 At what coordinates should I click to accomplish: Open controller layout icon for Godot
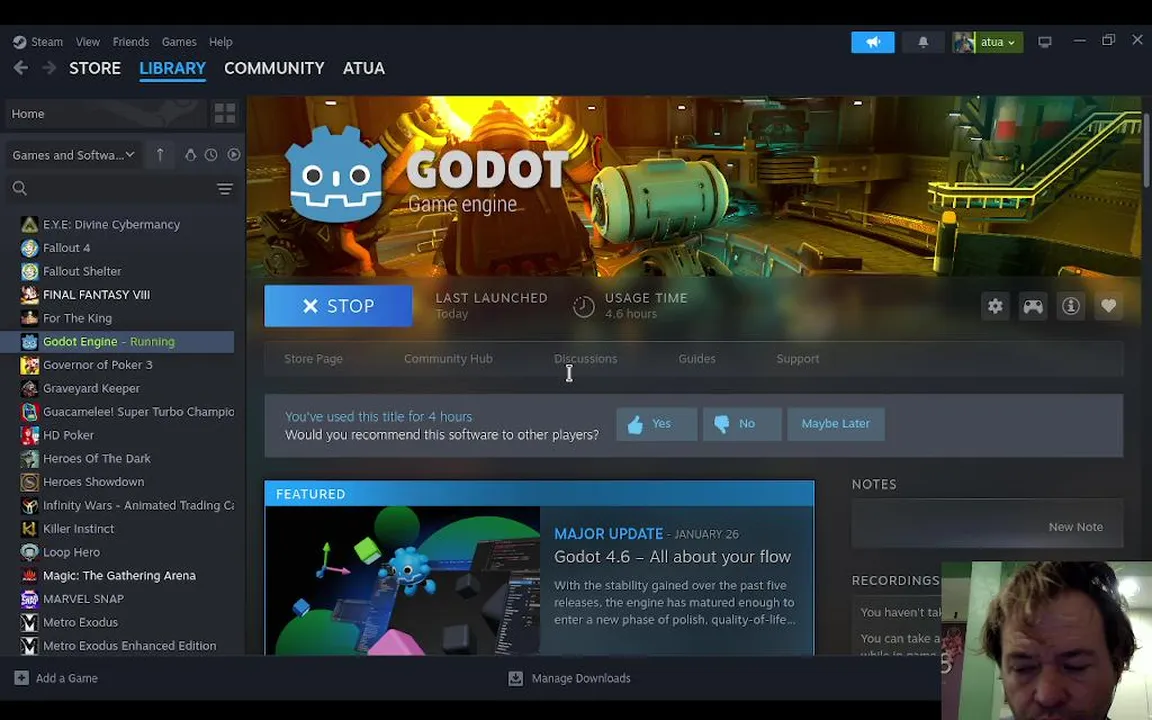point(1033,306)
